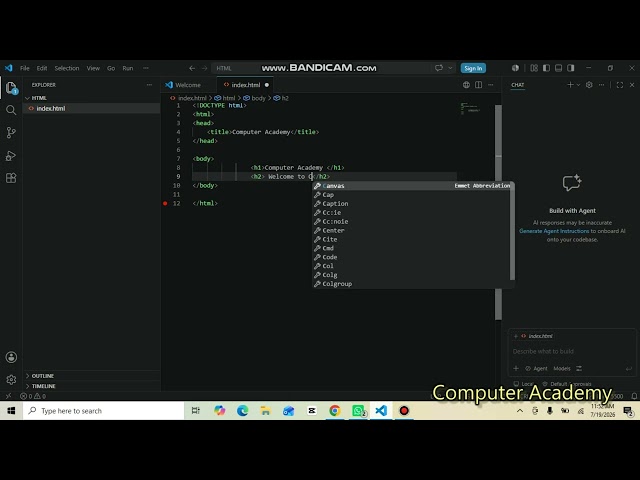640x480 pixels.
Task: Toggle breakpoint on line 12
Action: click(165, 203)
